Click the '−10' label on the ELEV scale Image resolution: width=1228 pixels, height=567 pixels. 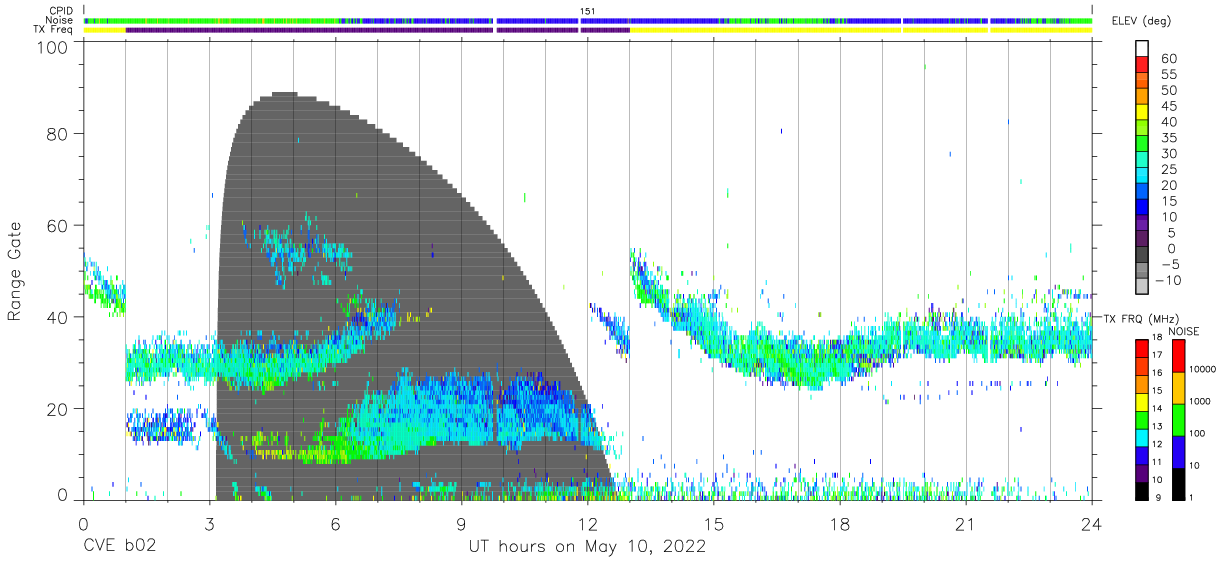coord(1166,279)
